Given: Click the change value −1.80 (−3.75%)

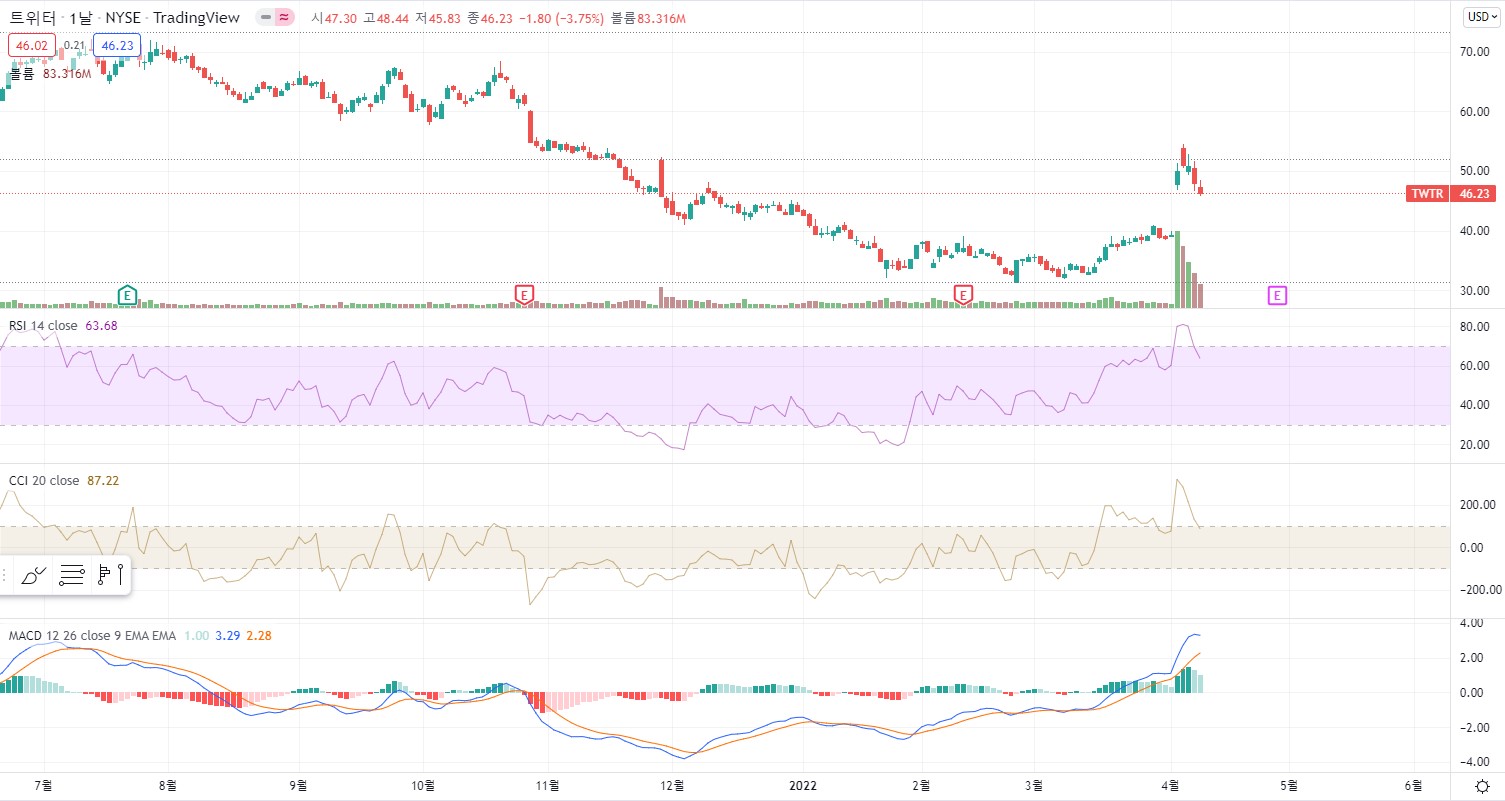Looking at the screenshot, I should point(561,18).
